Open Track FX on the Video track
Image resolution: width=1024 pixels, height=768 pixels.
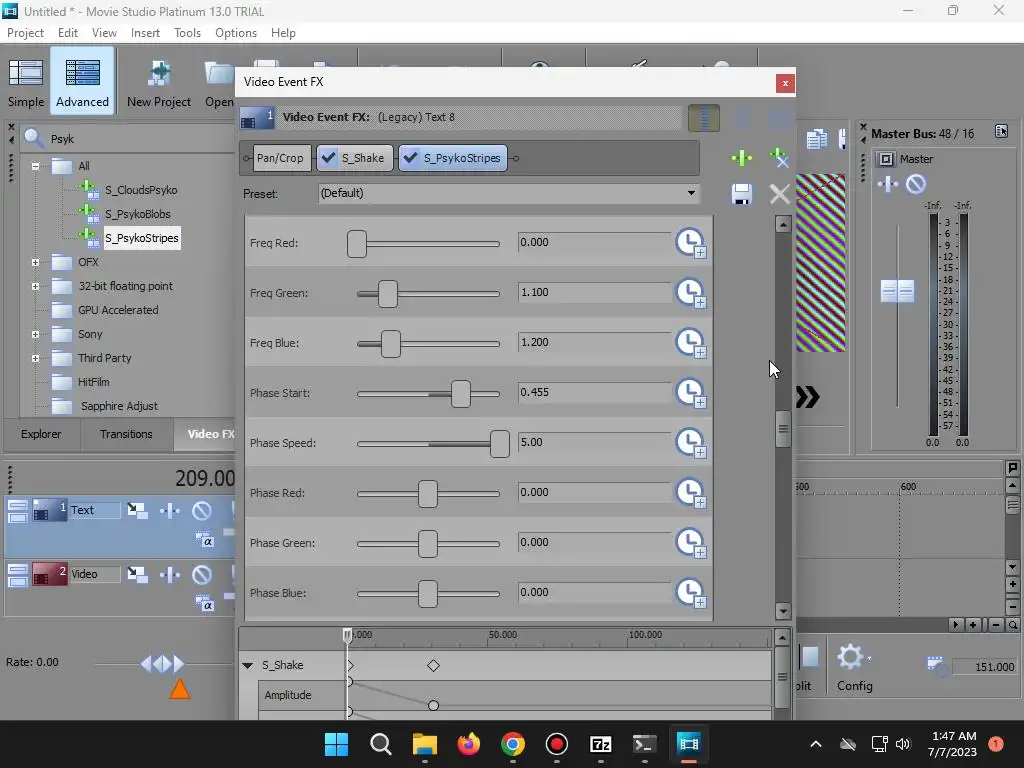click(170, 575)
